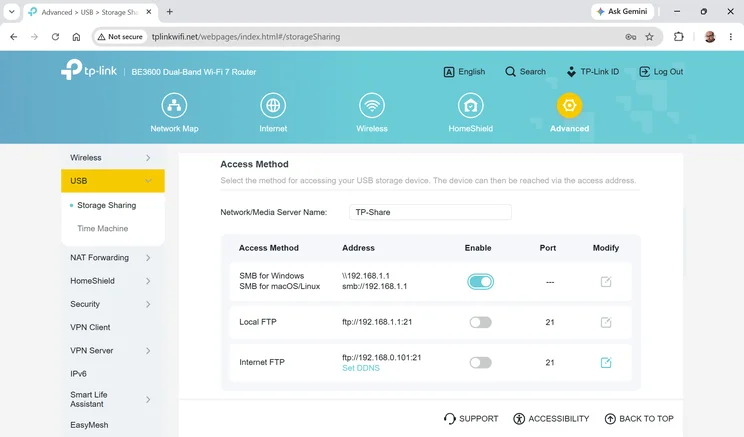Disable the SMB access toggle
744x437 pixels.
[480, 282]
